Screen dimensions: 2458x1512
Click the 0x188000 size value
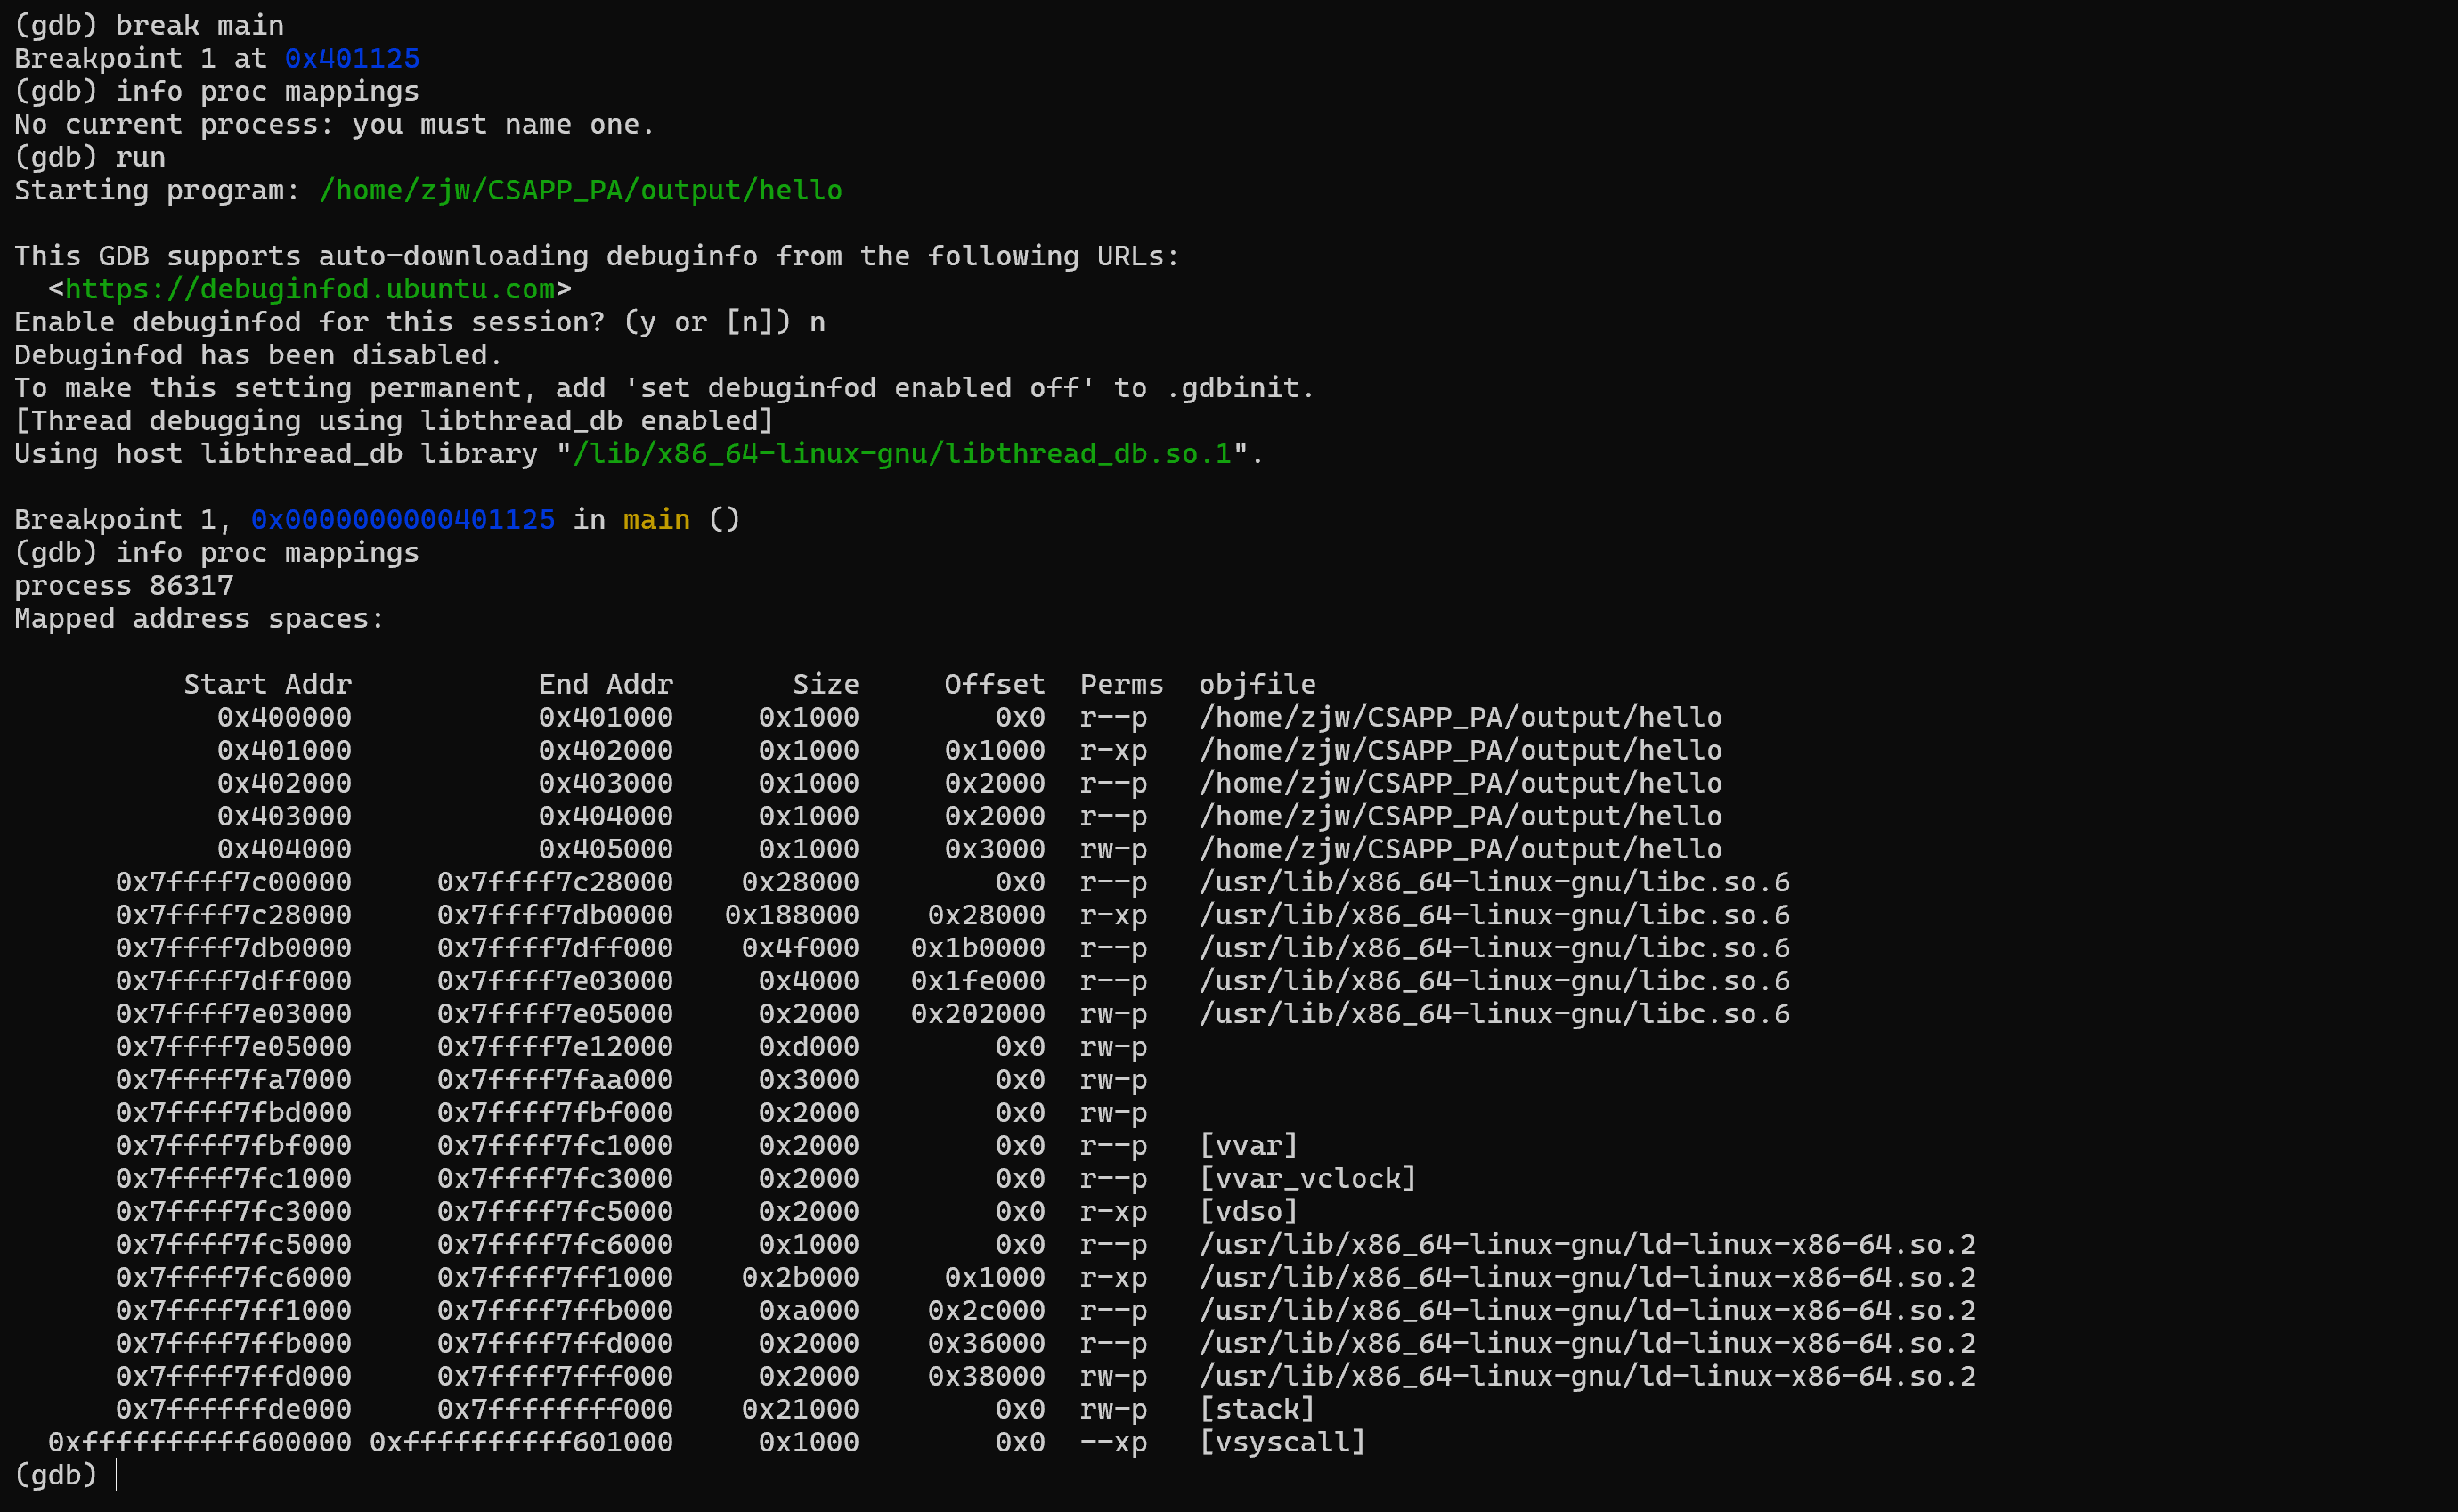tap(791, 915)
